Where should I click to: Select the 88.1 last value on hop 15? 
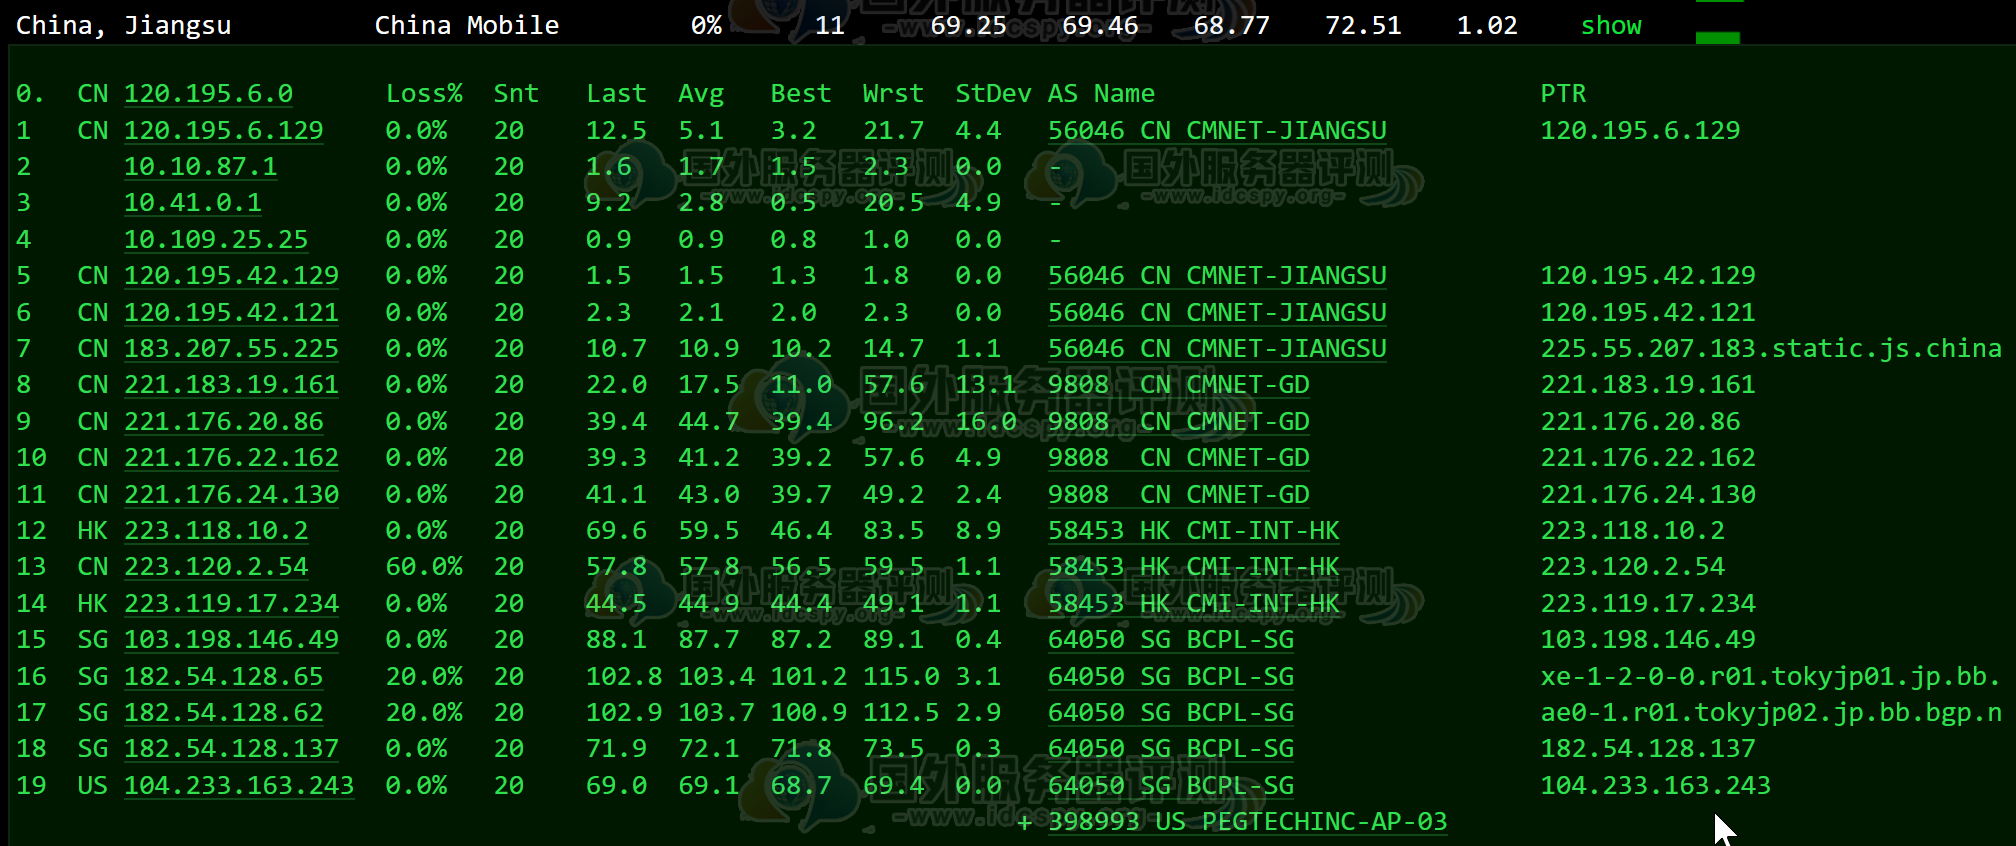[616, 640]
